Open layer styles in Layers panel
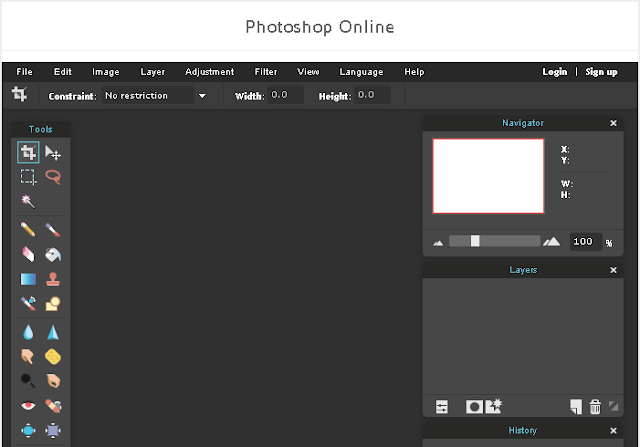 (493, 407)
